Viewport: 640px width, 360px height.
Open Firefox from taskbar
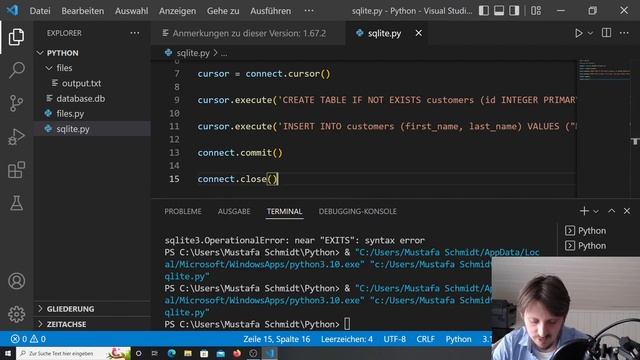pos(237,353)
